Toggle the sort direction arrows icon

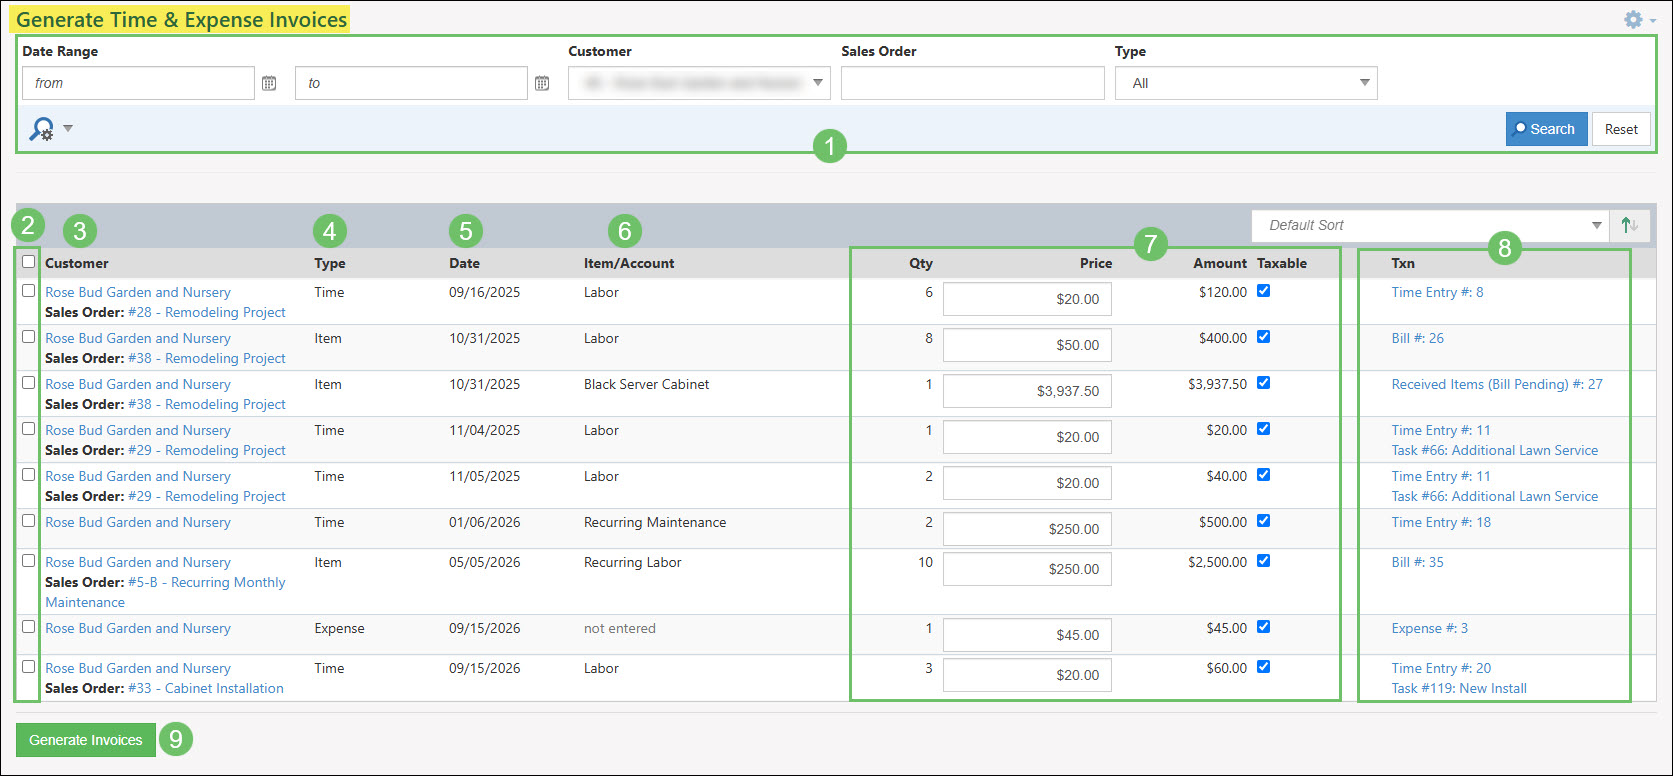point(1630,225)
